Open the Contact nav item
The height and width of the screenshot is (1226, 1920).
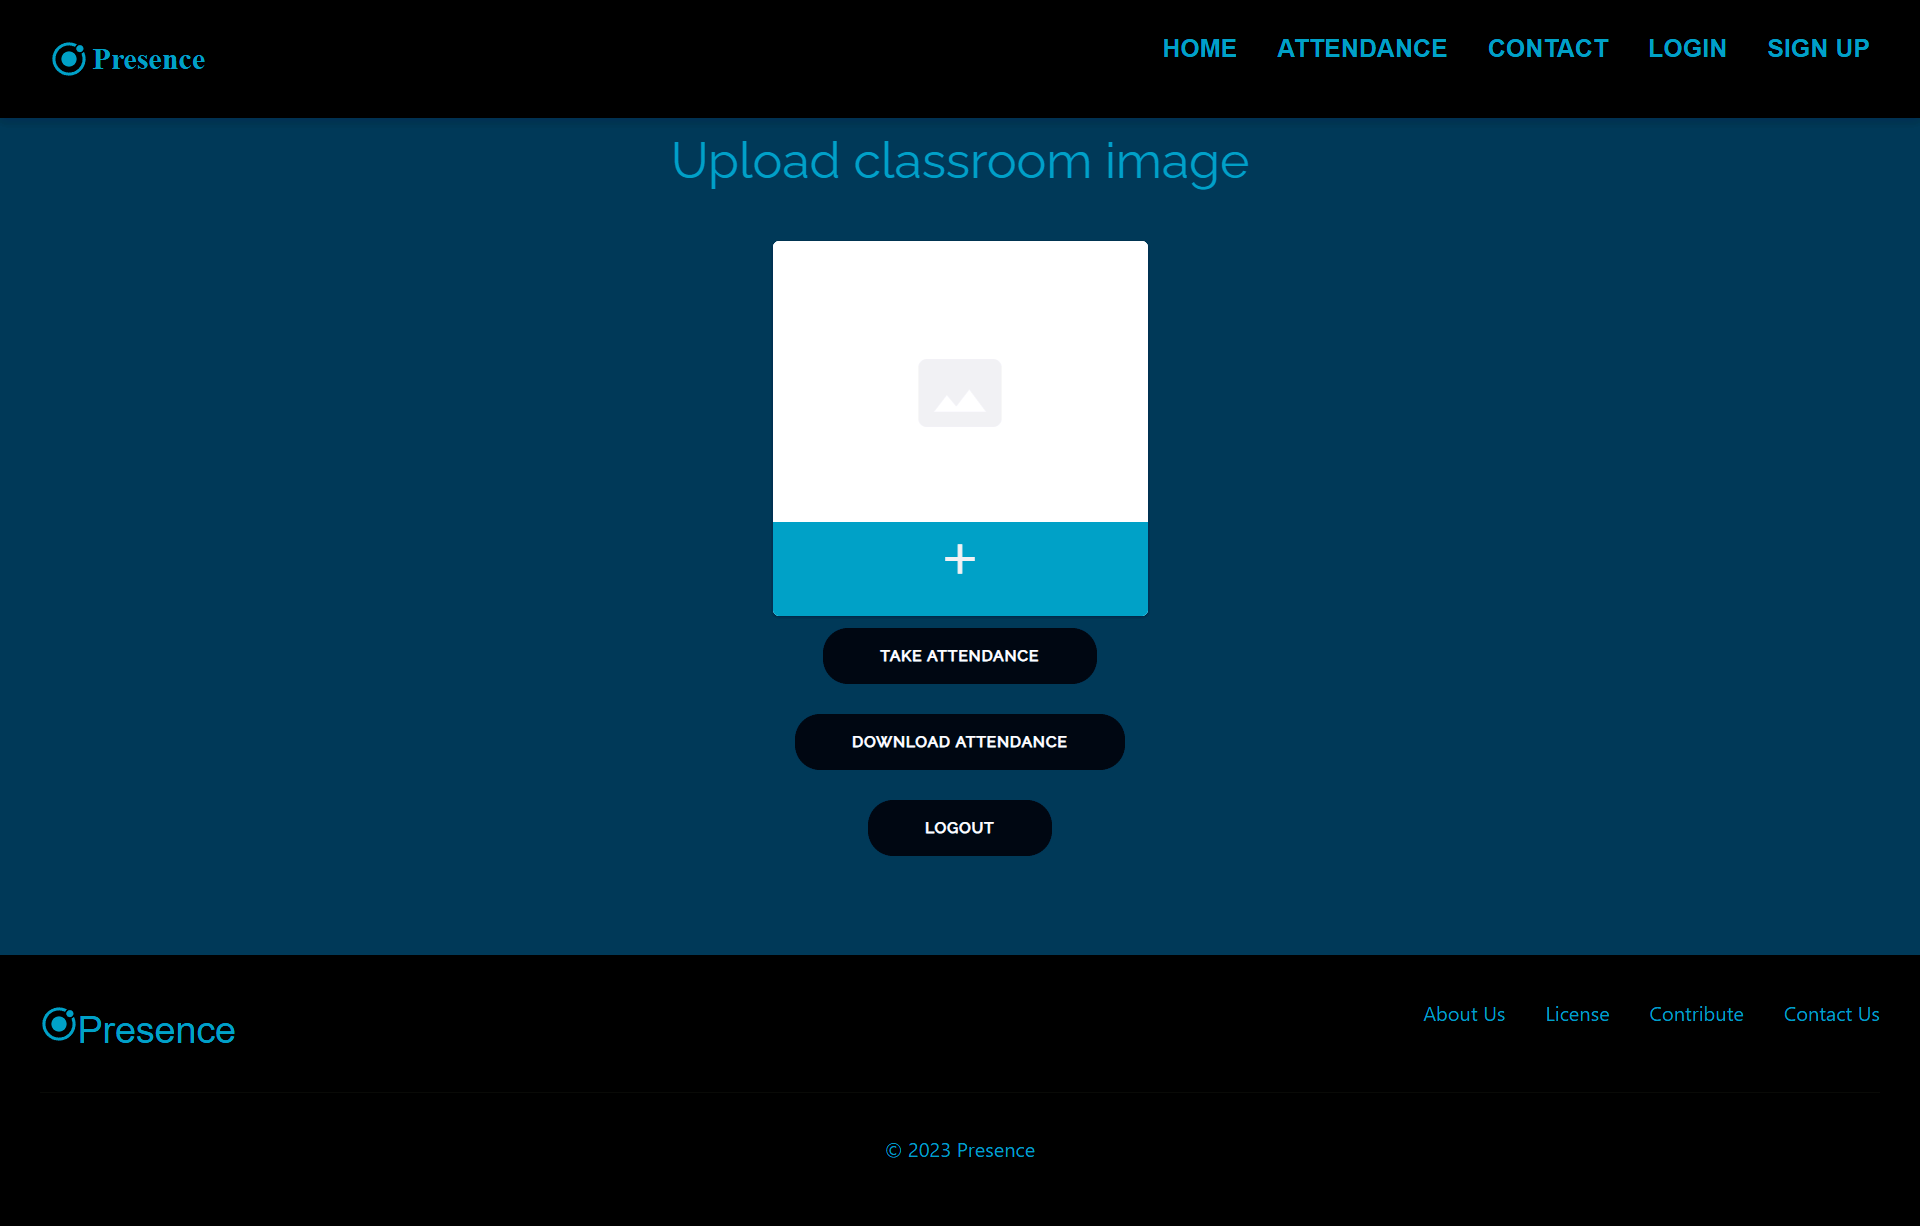(1548, 48)
